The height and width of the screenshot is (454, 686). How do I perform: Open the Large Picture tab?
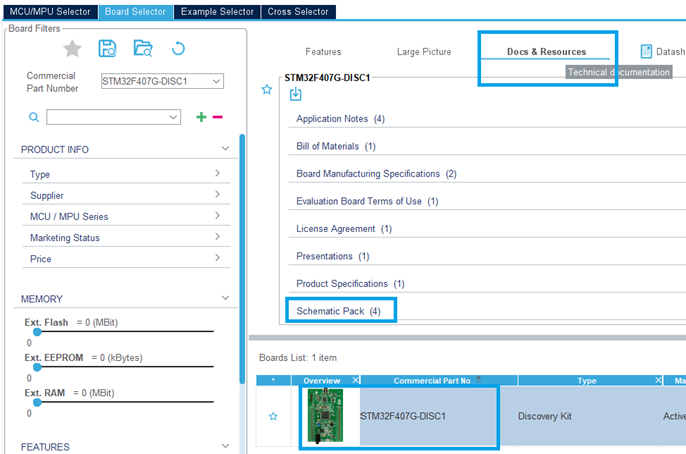pyautogui.click(x=424, y=52)
